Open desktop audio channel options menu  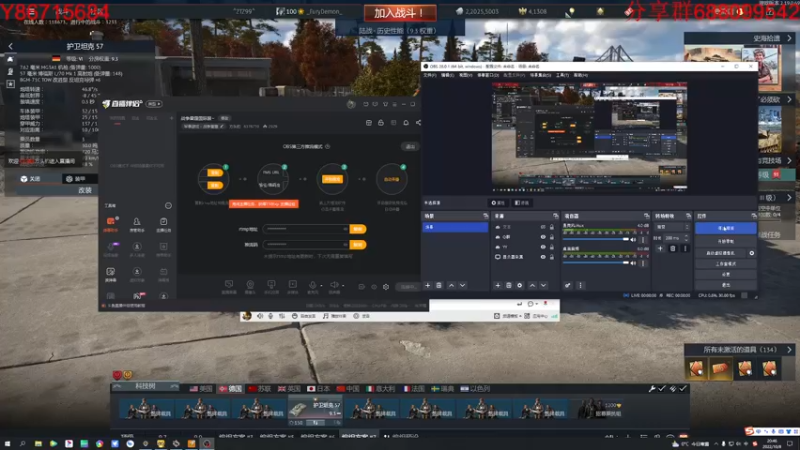coord(643,263)
